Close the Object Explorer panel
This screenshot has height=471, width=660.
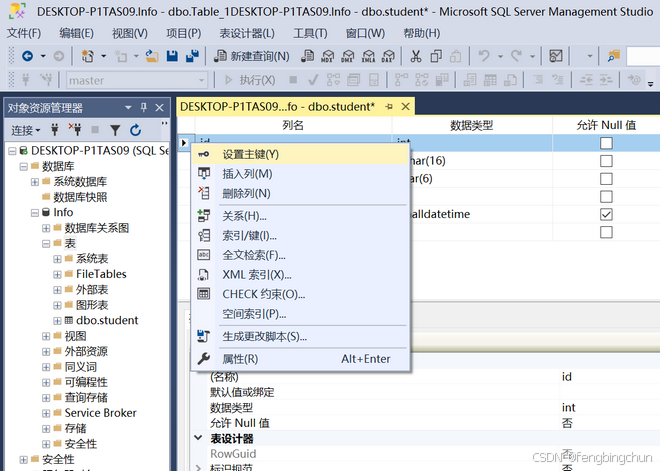pyautogui.click(x=160, y=108)
